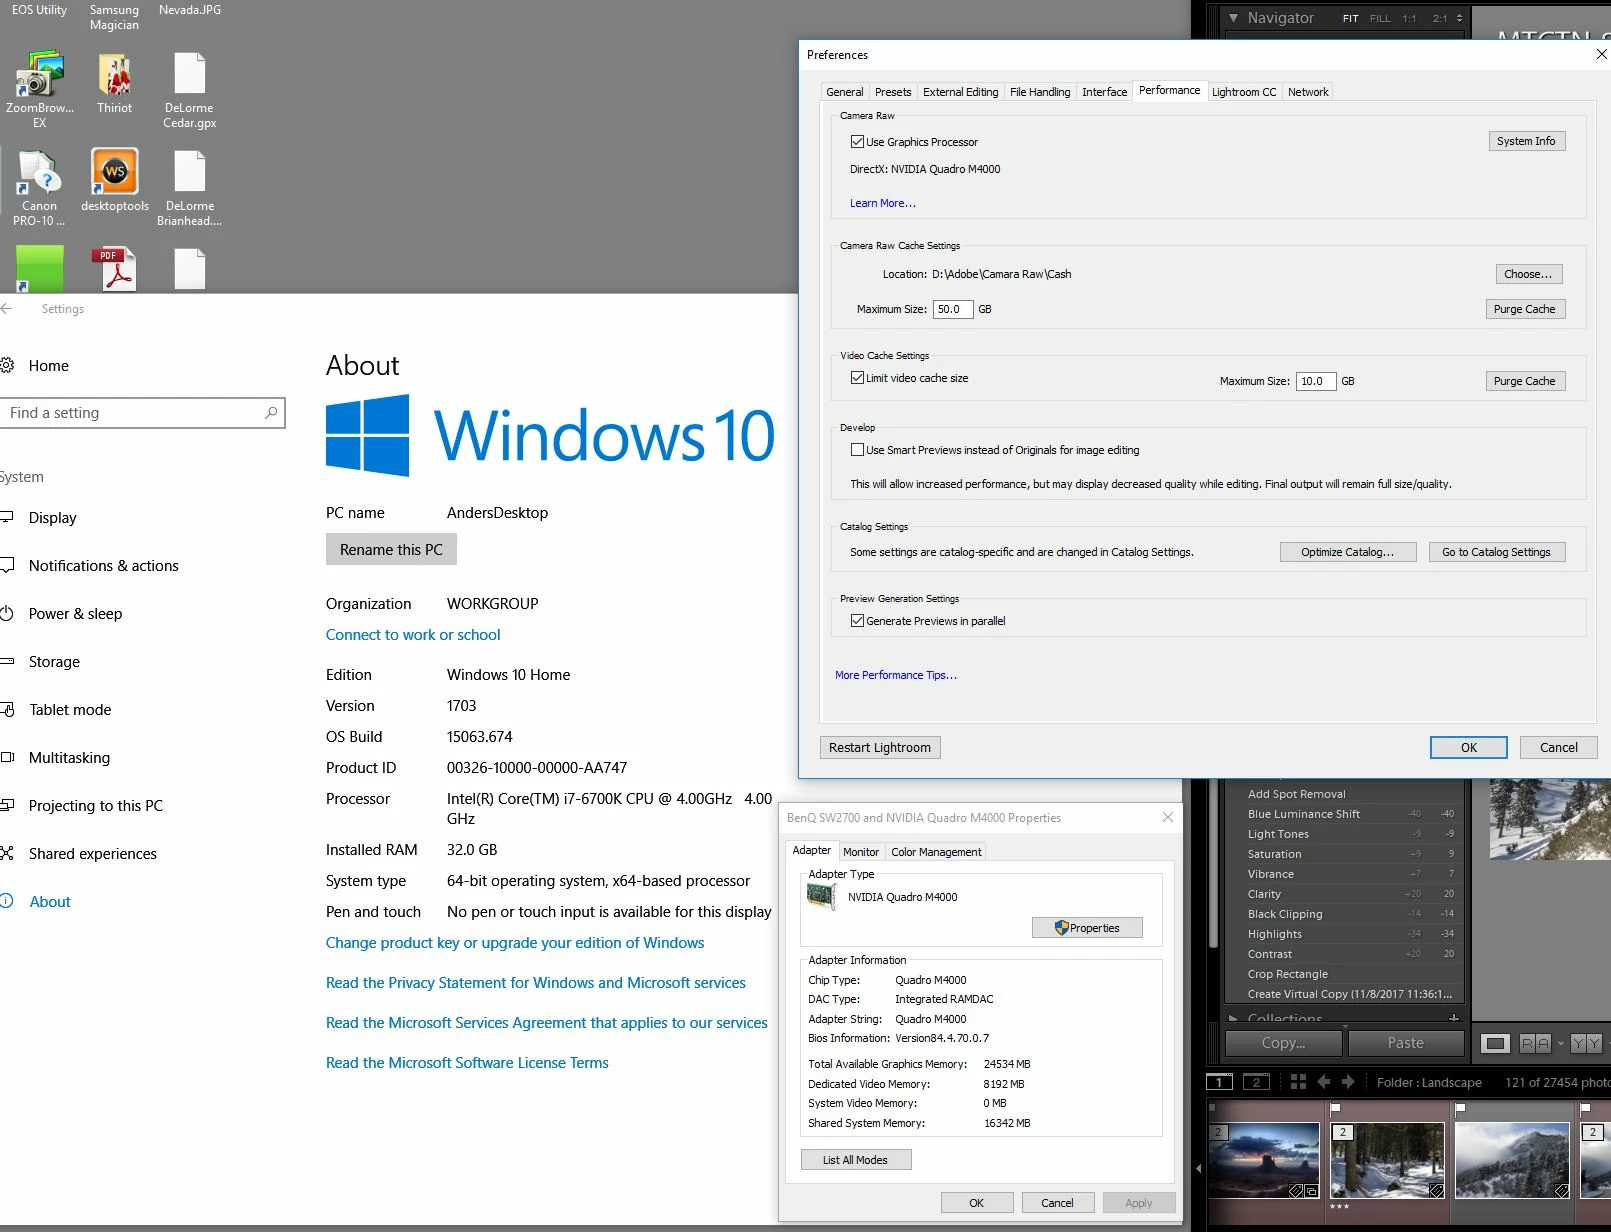Switch to General tab in Preferences

point(845,92)
